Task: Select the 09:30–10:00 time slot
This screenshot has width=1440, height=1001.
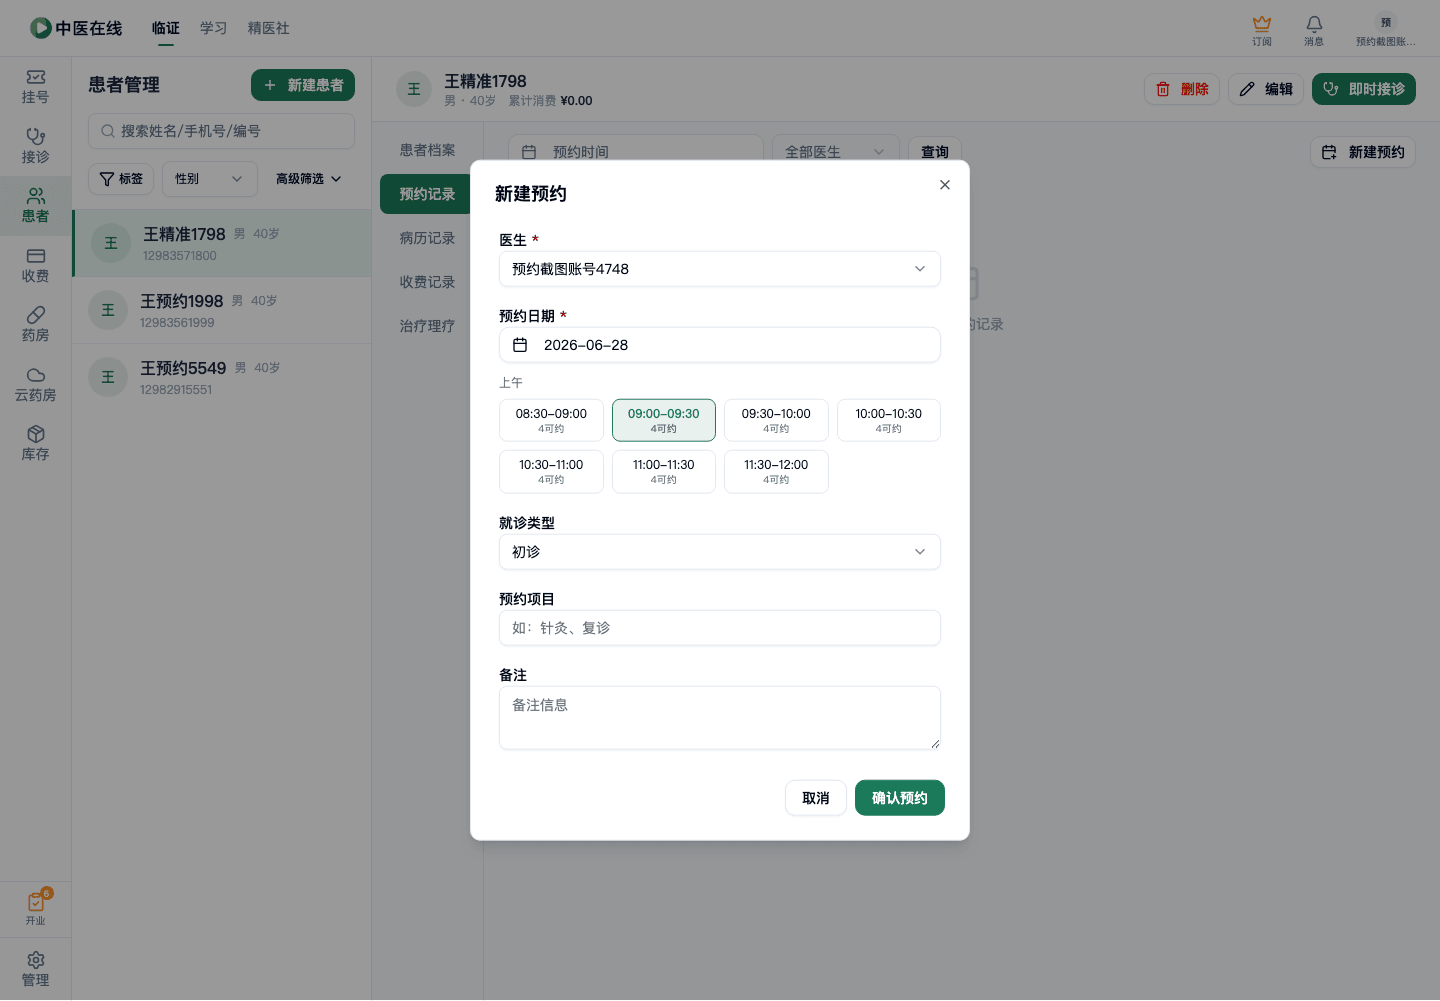Action: point(776,420)
